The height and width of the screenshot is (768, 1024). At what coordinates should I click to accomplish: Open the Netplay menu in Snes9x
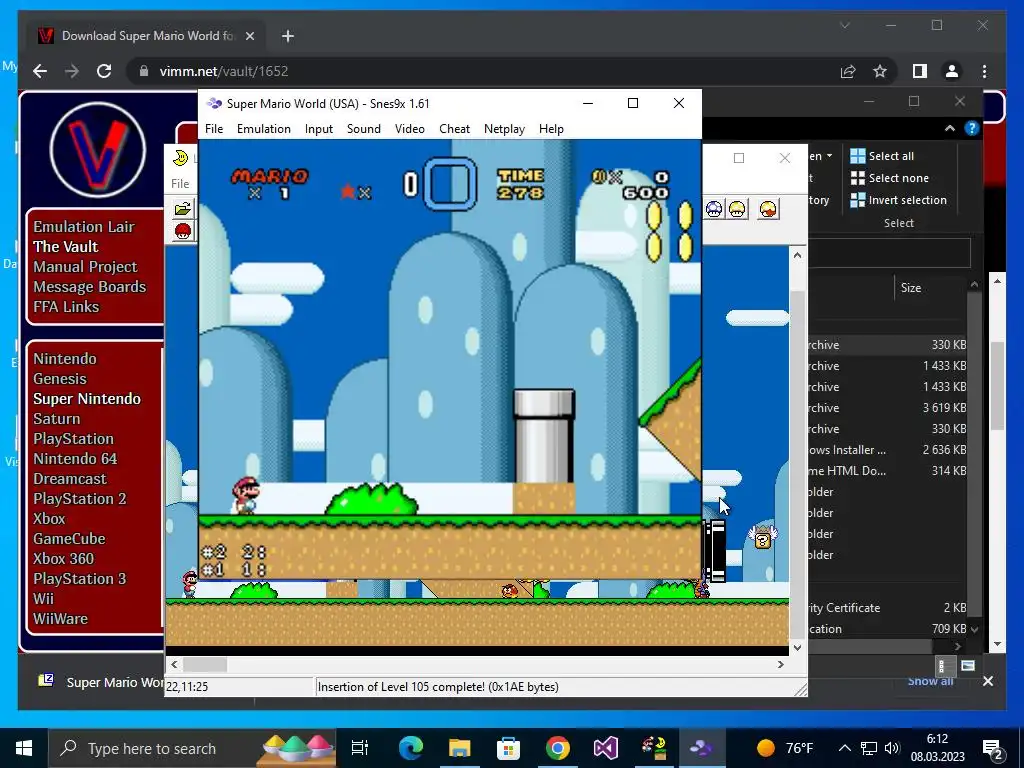[x=504, y=129]
